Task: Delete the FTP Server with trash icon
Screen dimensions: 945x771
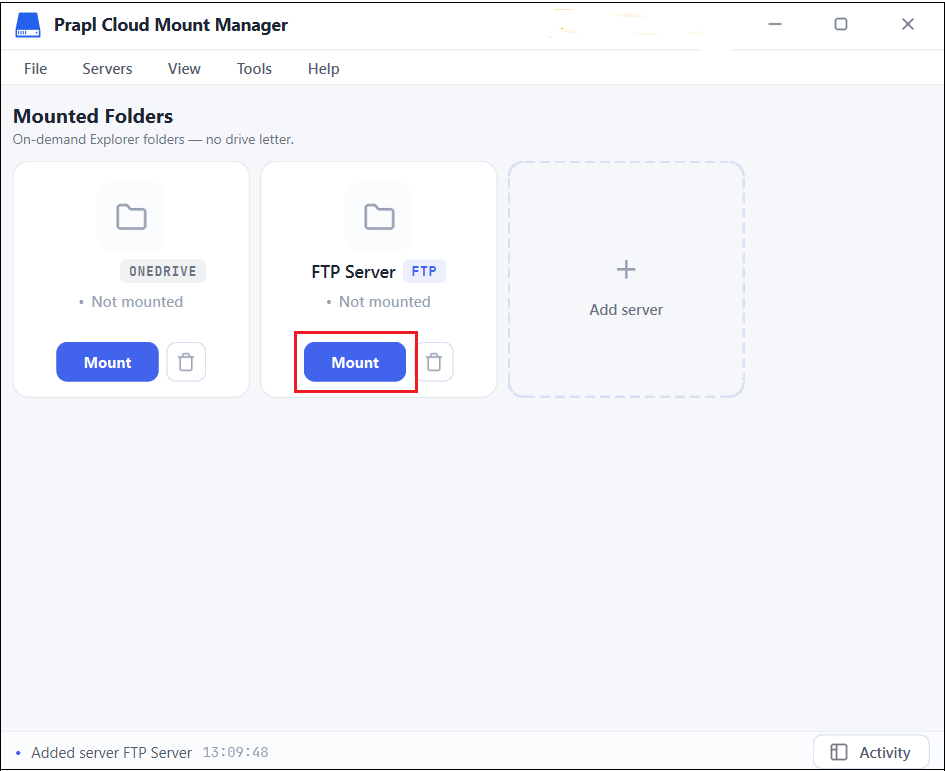Action: point(434,362)
